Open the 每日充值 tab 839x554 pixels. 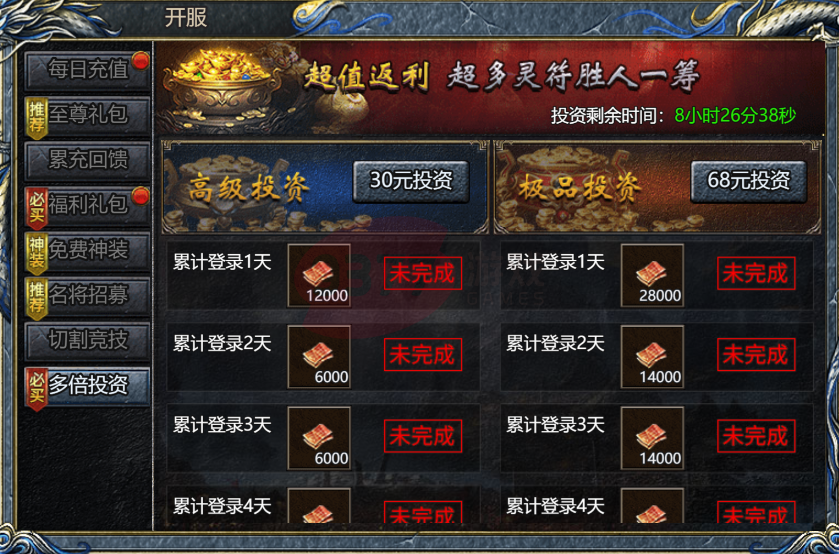[87, 70]
